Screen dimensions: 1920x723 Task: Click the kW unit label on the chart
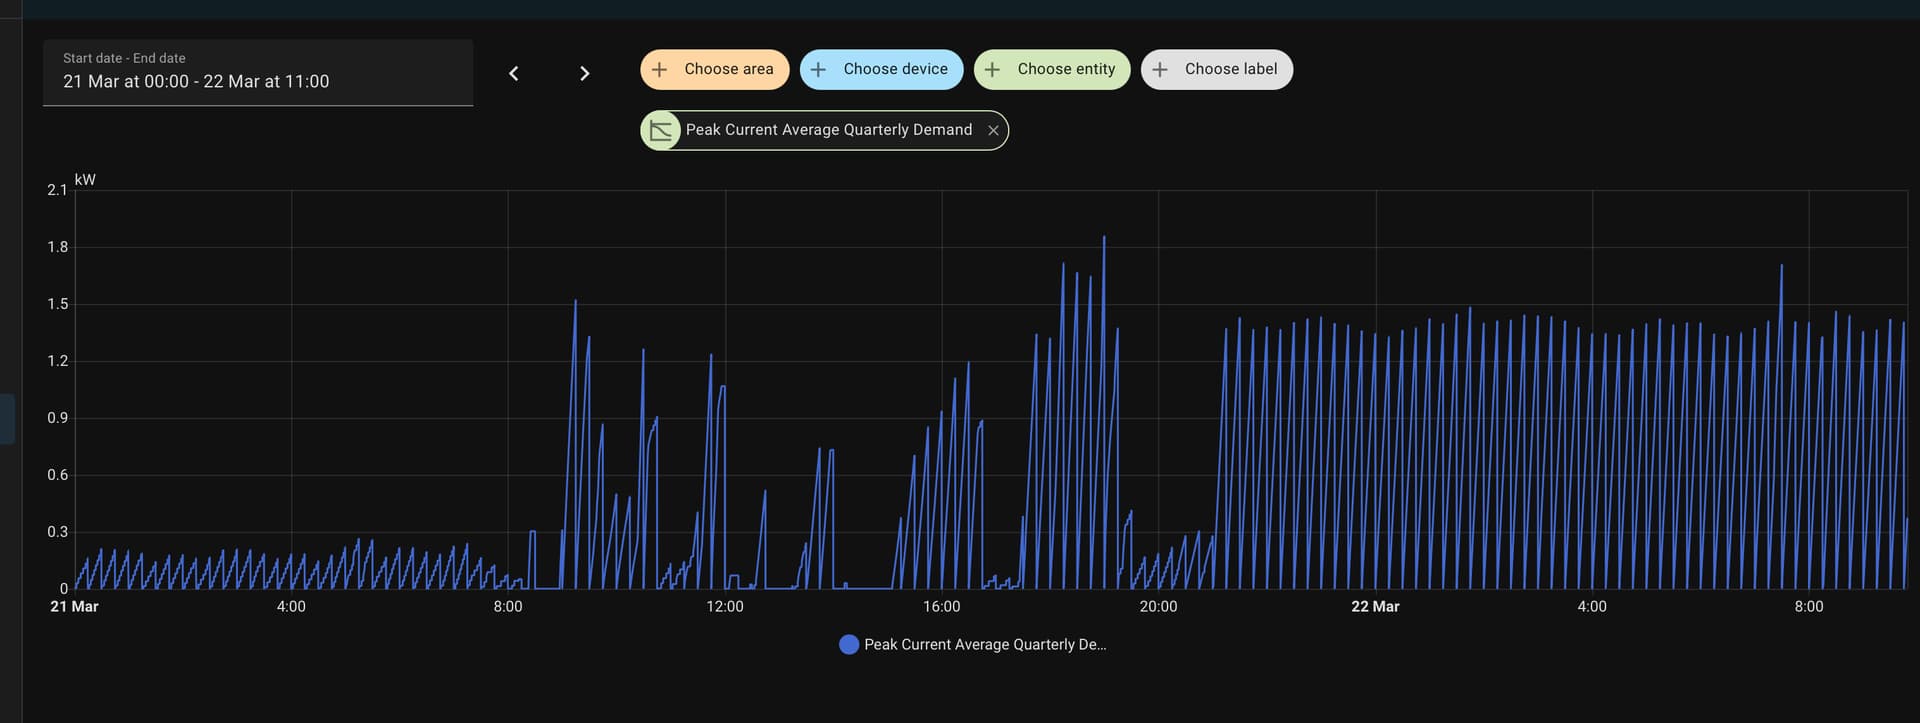pos(85,180)
